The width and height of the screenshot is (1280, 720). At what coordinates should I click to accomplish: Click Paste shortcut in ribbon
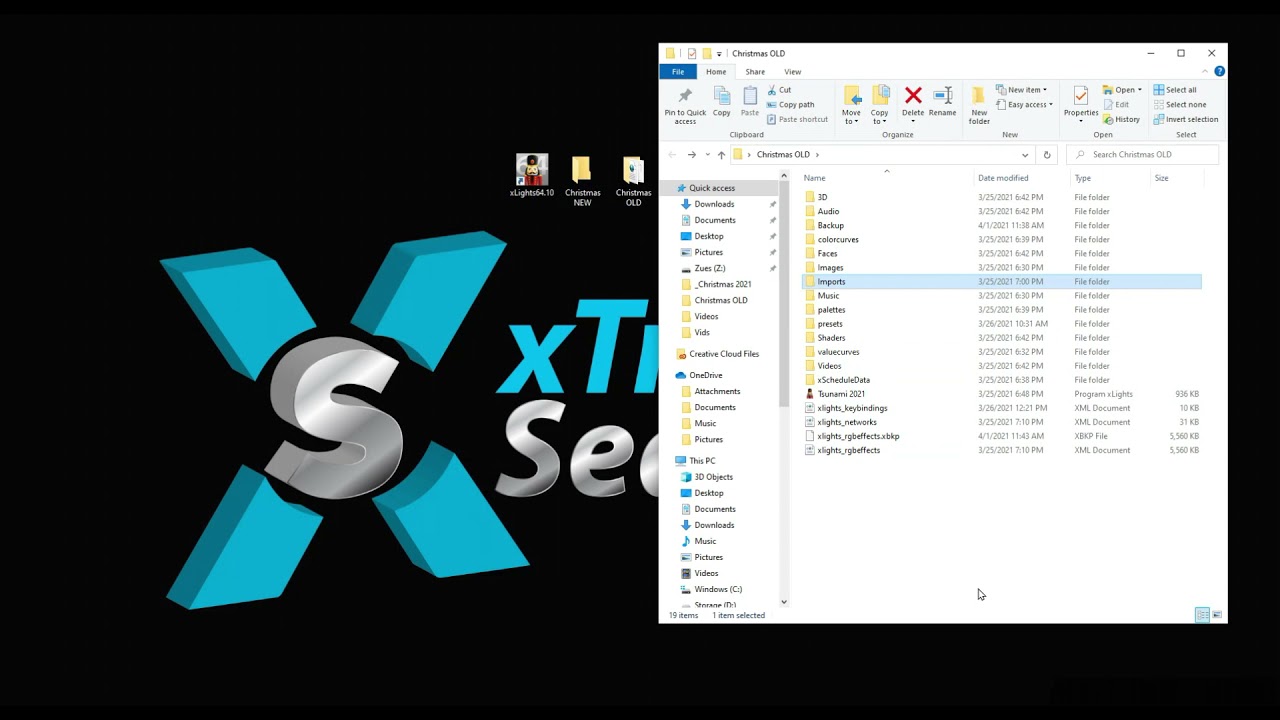(797, 119)
